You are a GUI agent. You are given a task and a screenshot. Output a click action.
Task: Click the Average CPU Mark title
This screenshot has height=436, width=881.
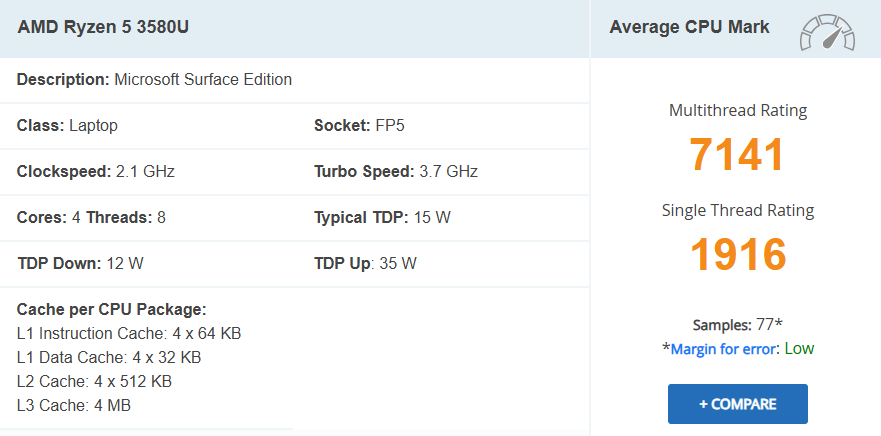click(689, 27)
